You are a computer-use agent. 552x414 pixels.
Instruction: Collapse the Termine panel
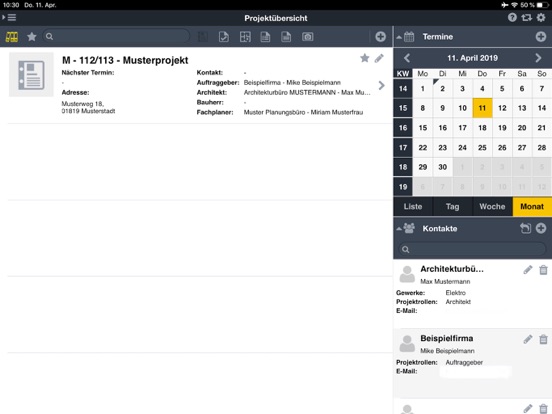pos(399,37)
